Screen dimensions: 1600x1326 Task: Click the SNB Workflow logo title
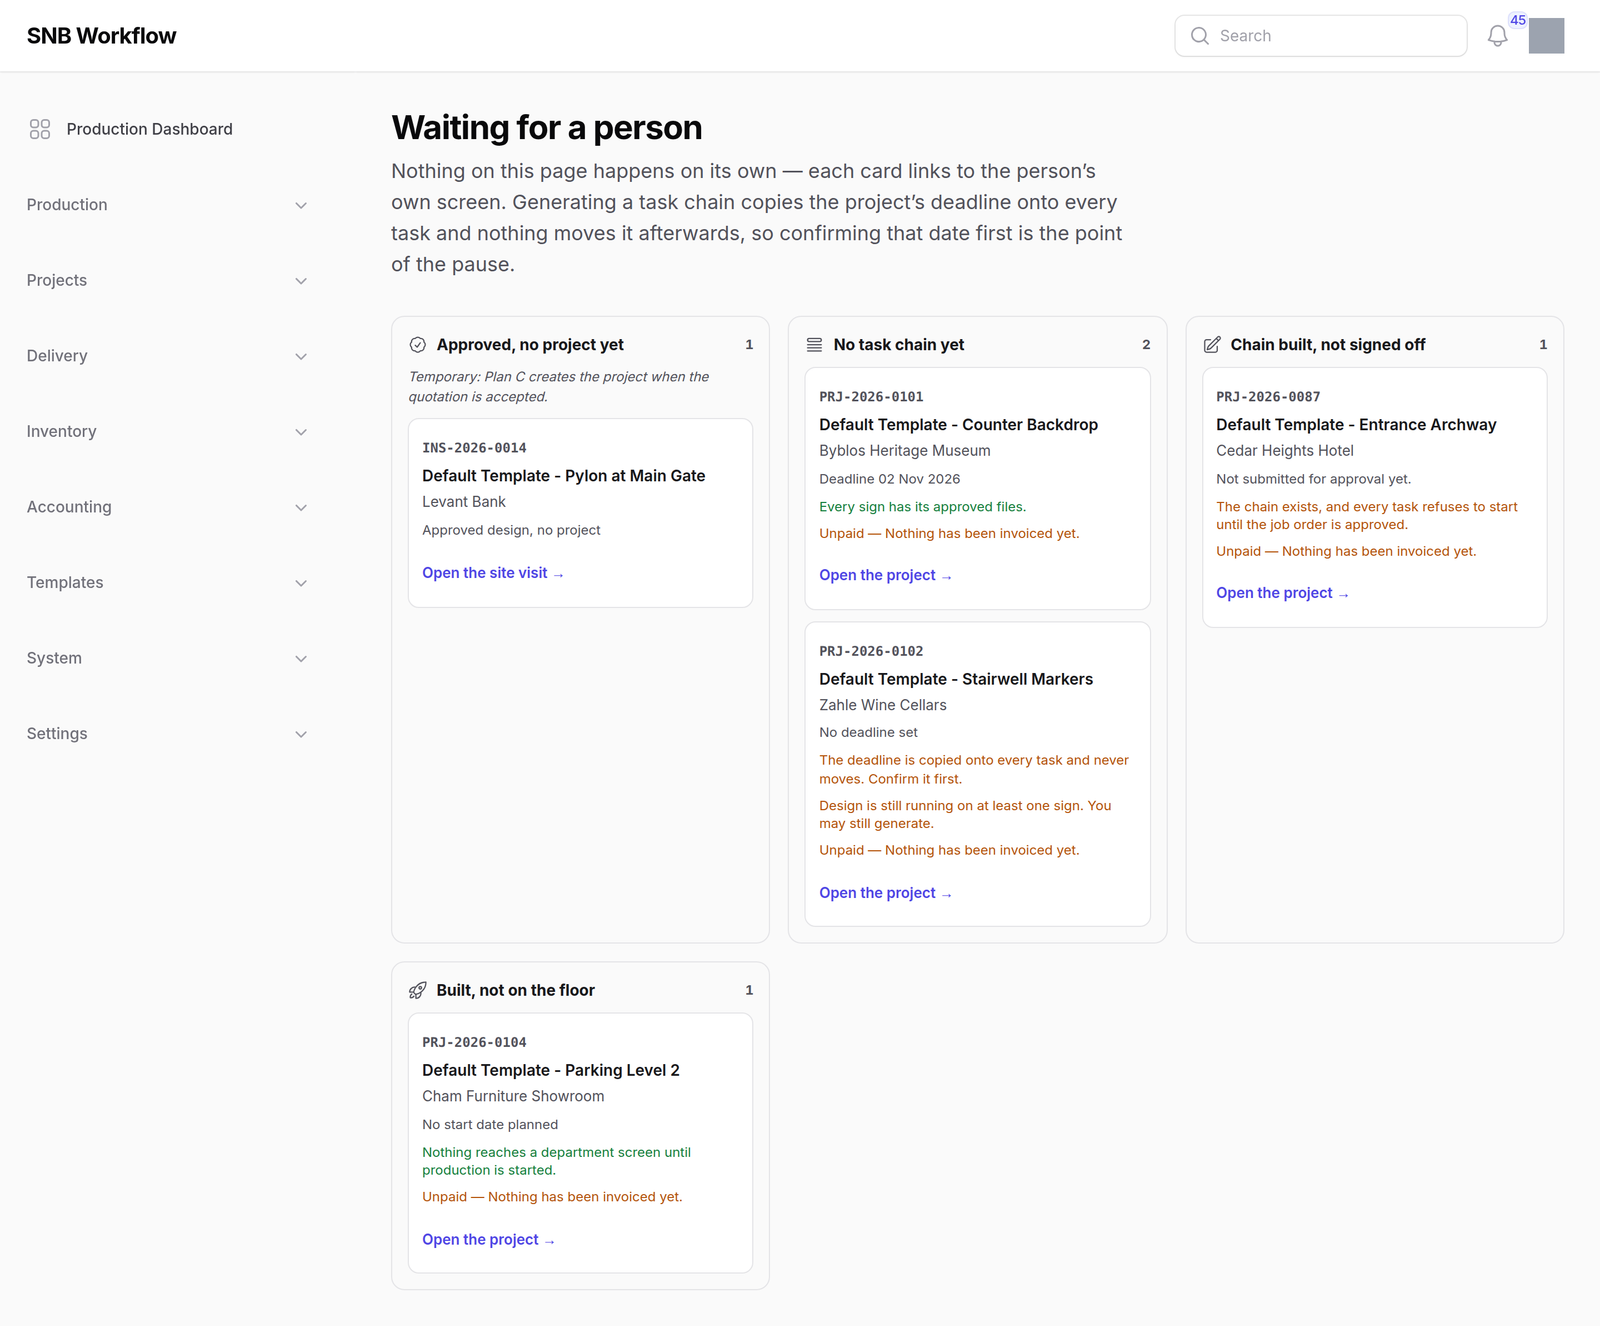(101, 36)
